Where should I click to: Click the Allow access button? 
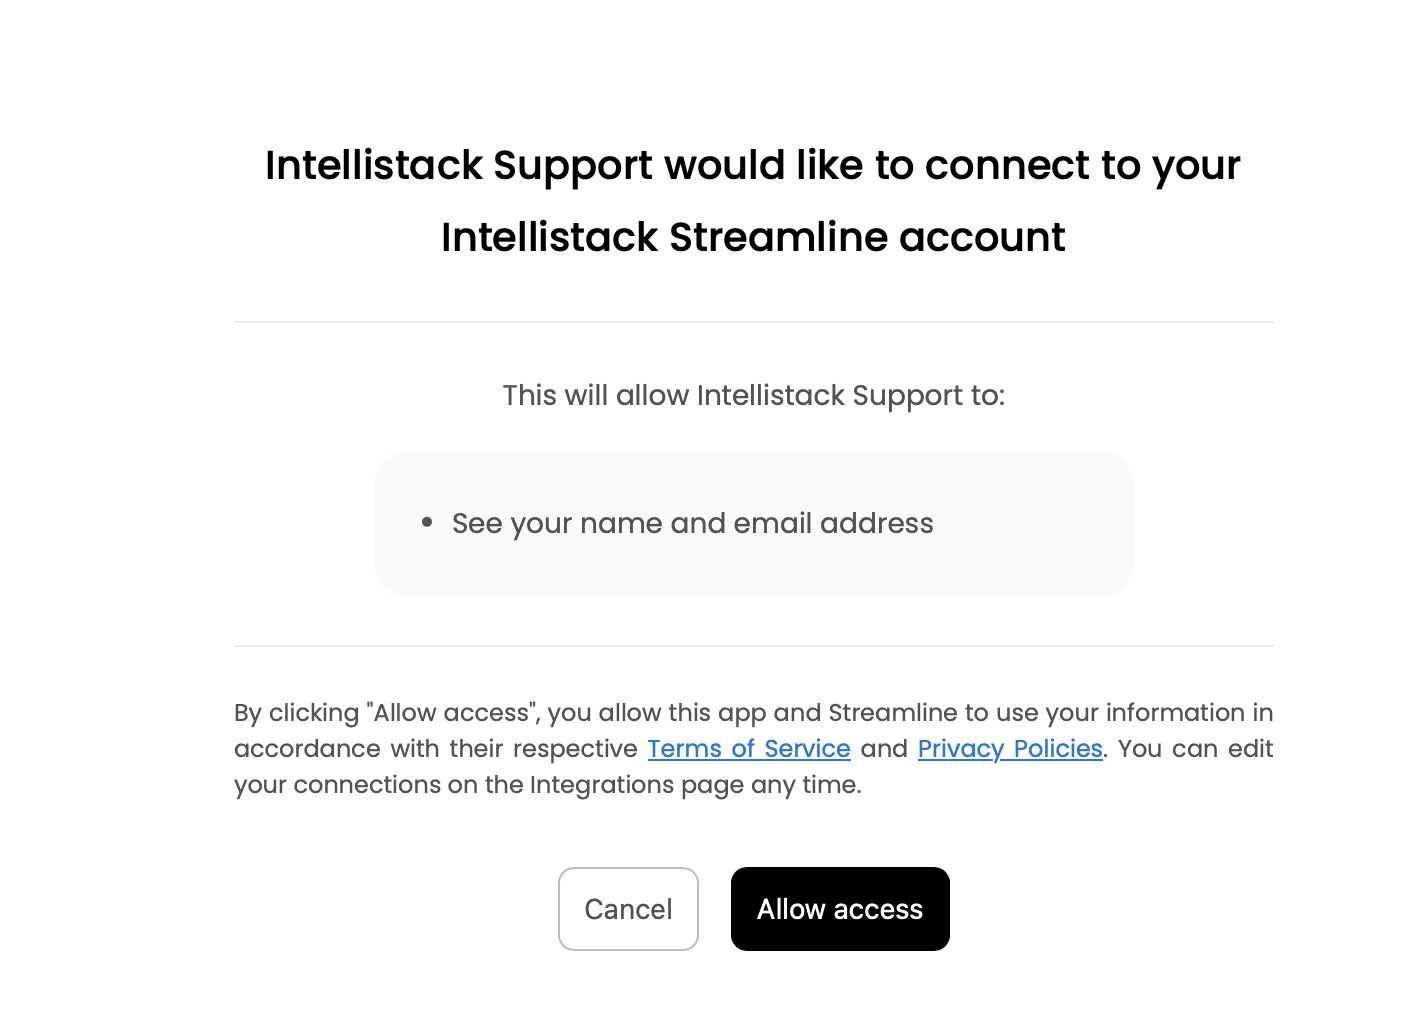pyautogui.click(x=840, y=909)
